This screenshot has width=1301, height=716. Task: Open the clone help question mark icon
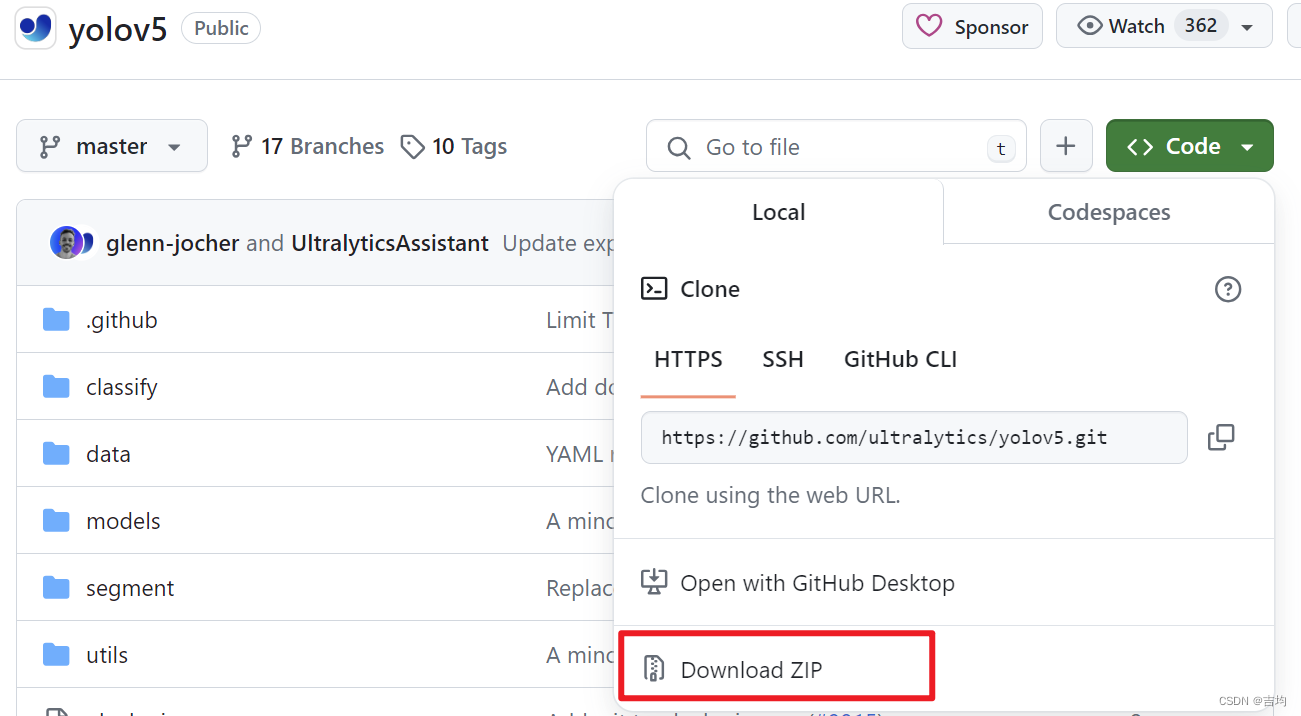1228,289
